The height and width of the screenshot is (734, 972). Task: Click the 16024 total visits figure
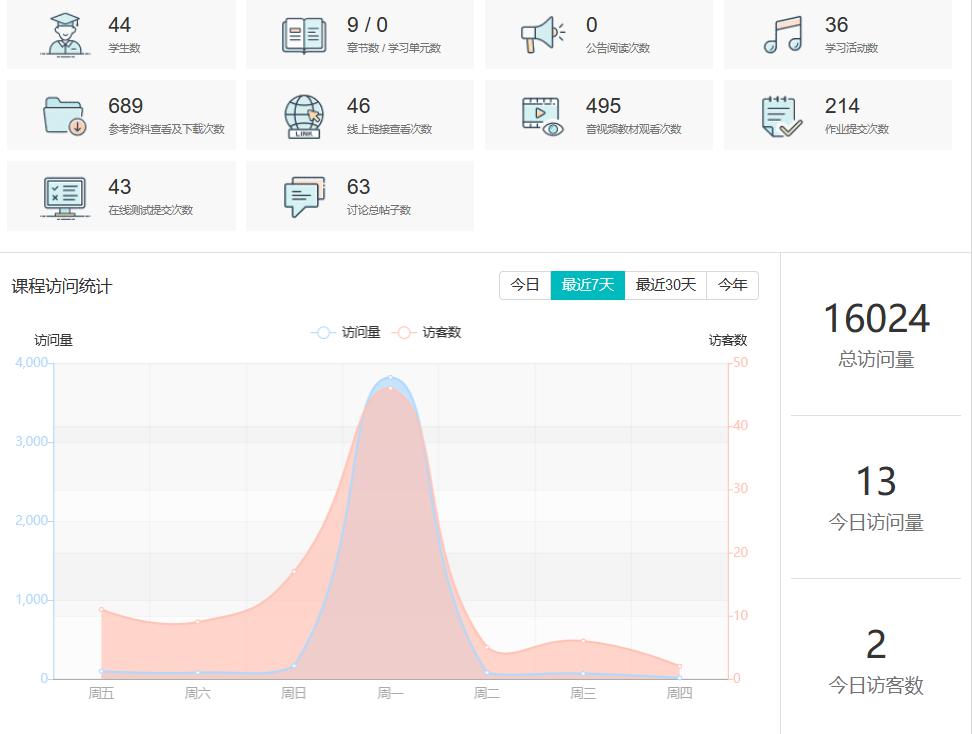(875, 318)
